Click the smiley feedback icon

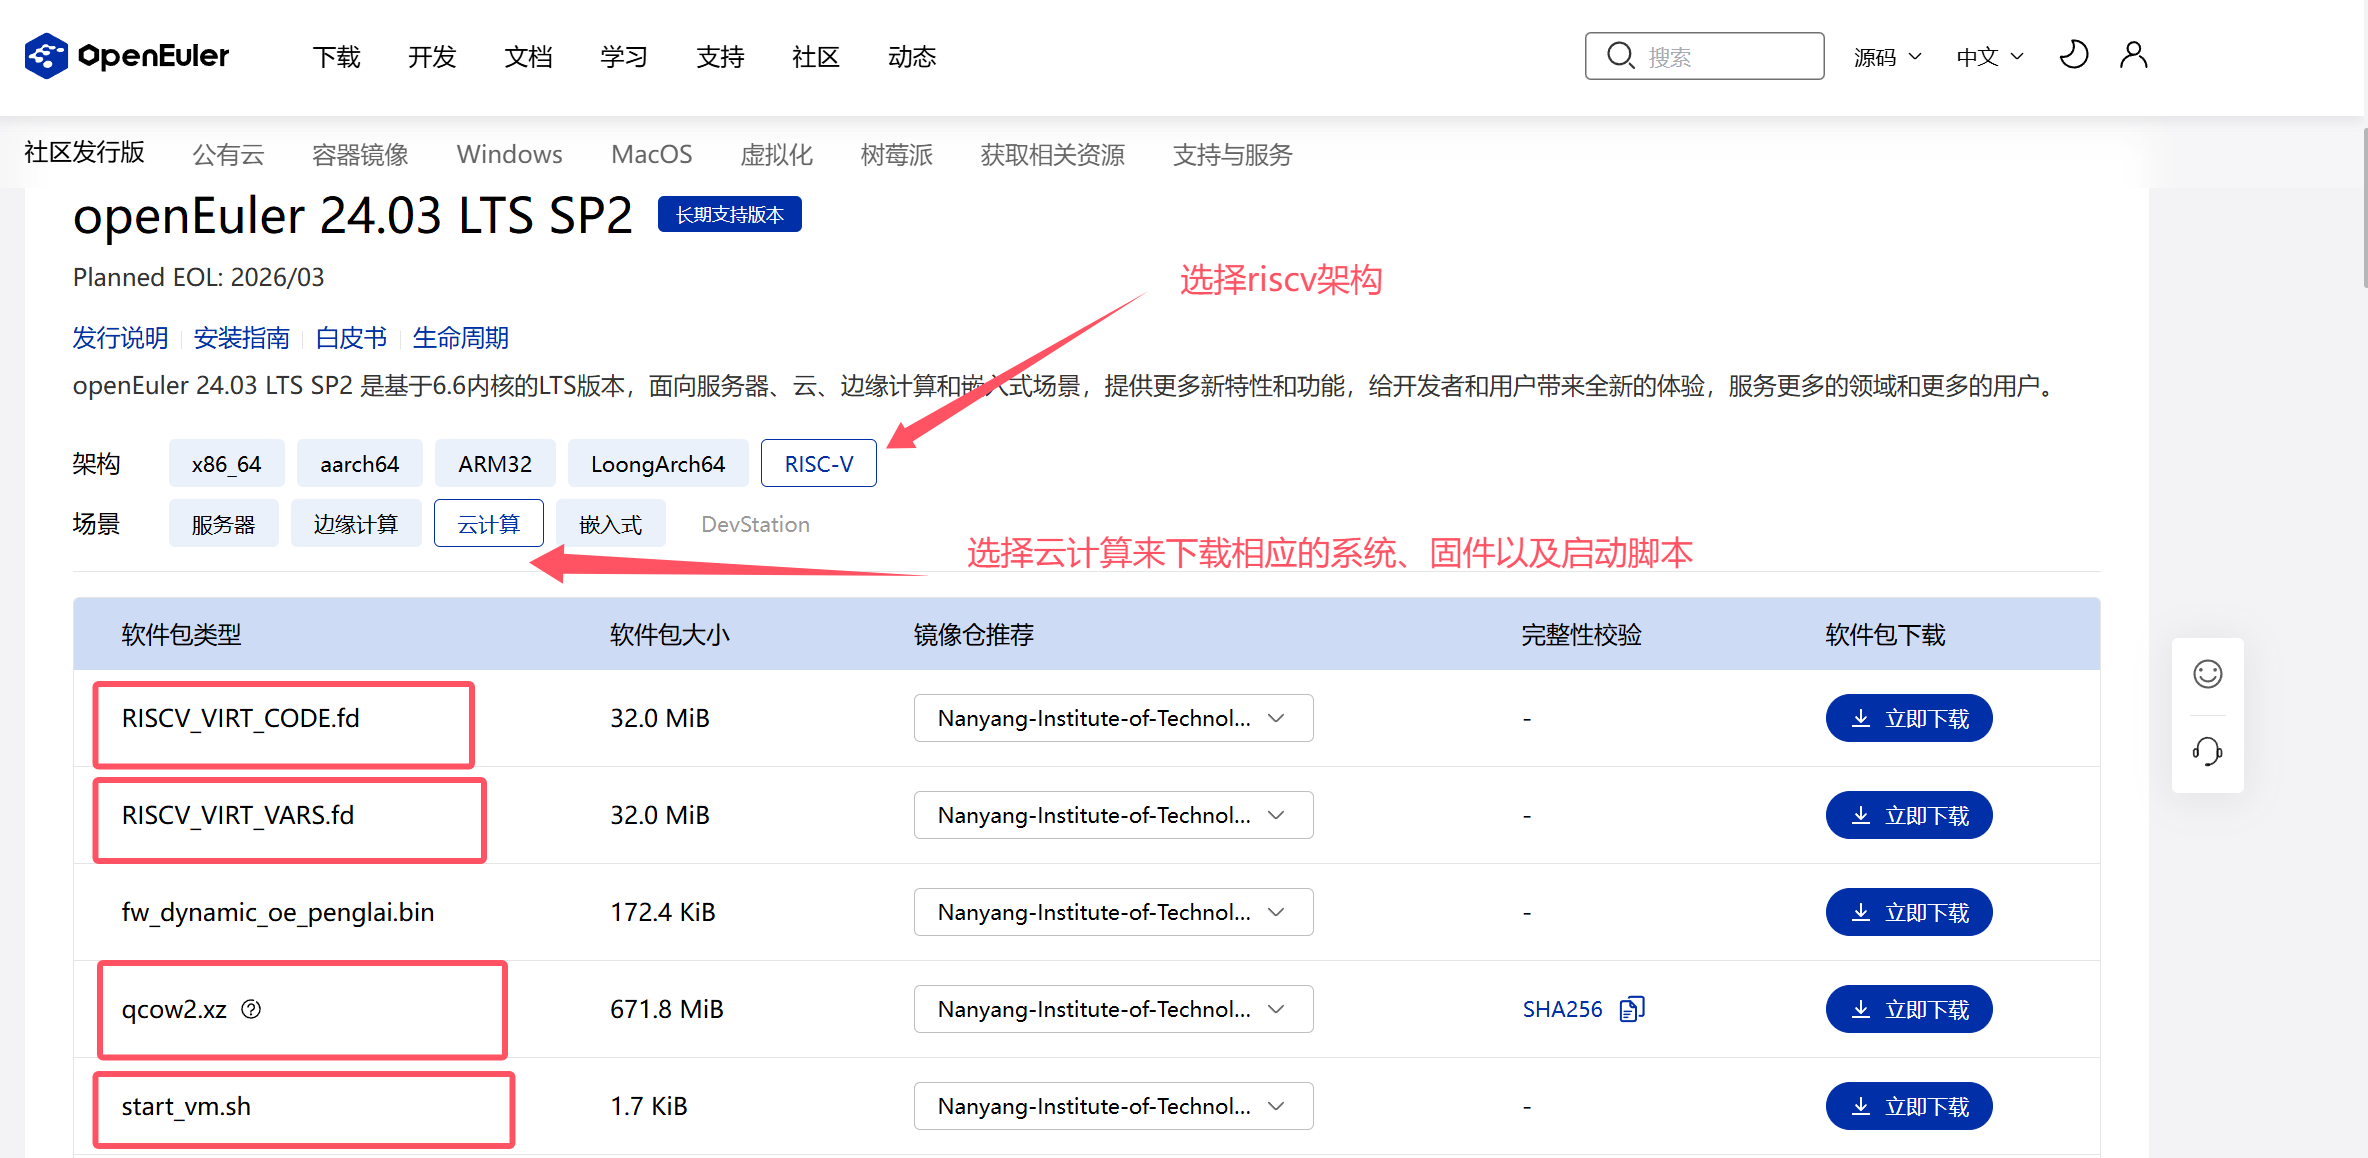[2207, 675]
